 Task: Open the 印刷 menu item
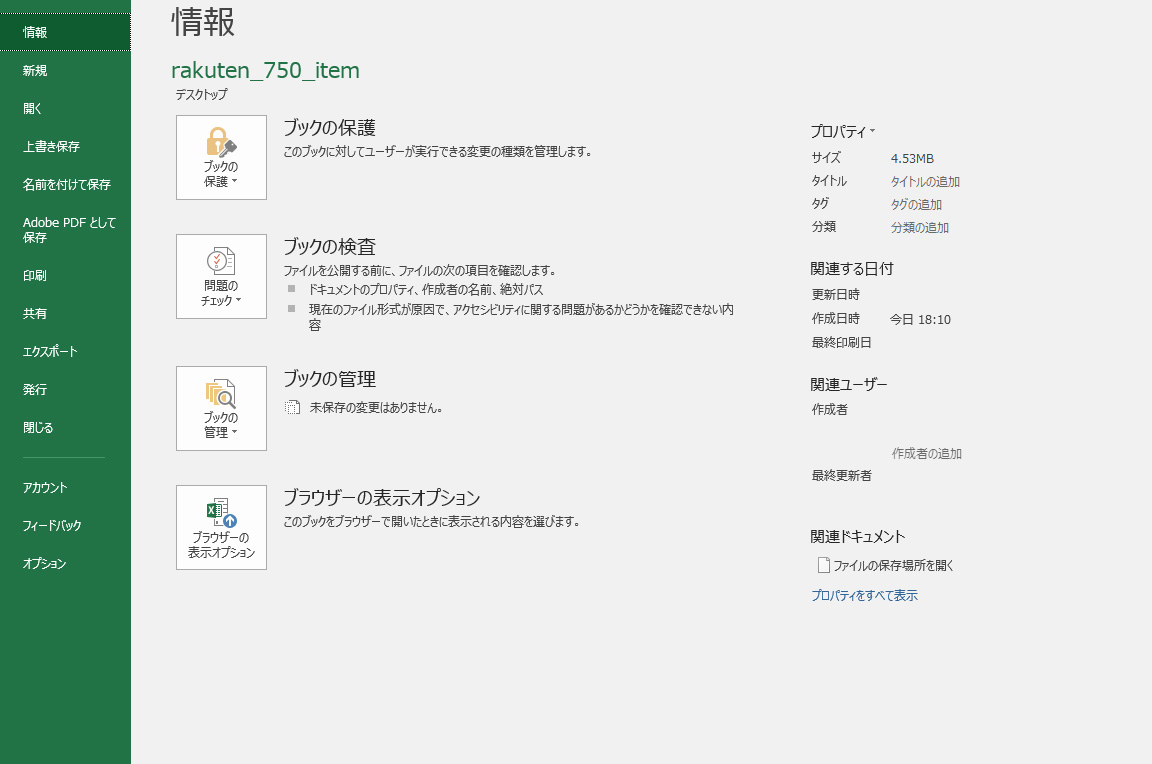point(65,275)
